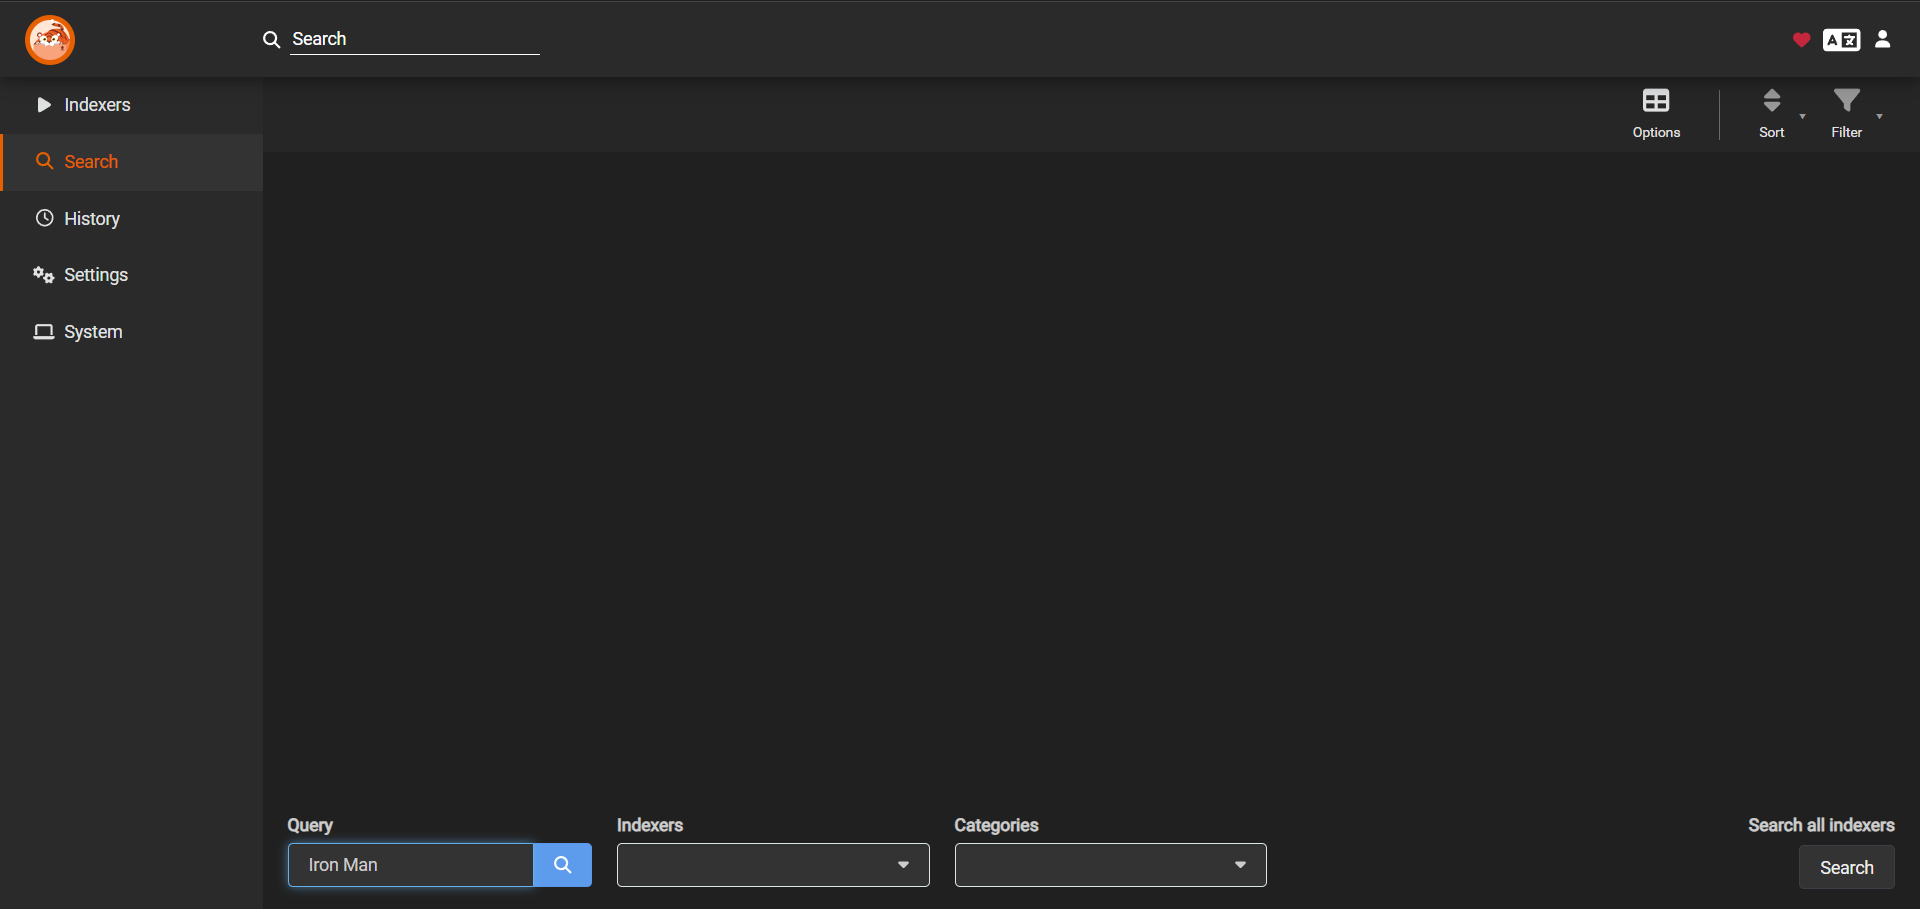Viewport: 1920px width, 909px height.
Task: Focus the Query field containing Iron Man
Action: point(411,865)
